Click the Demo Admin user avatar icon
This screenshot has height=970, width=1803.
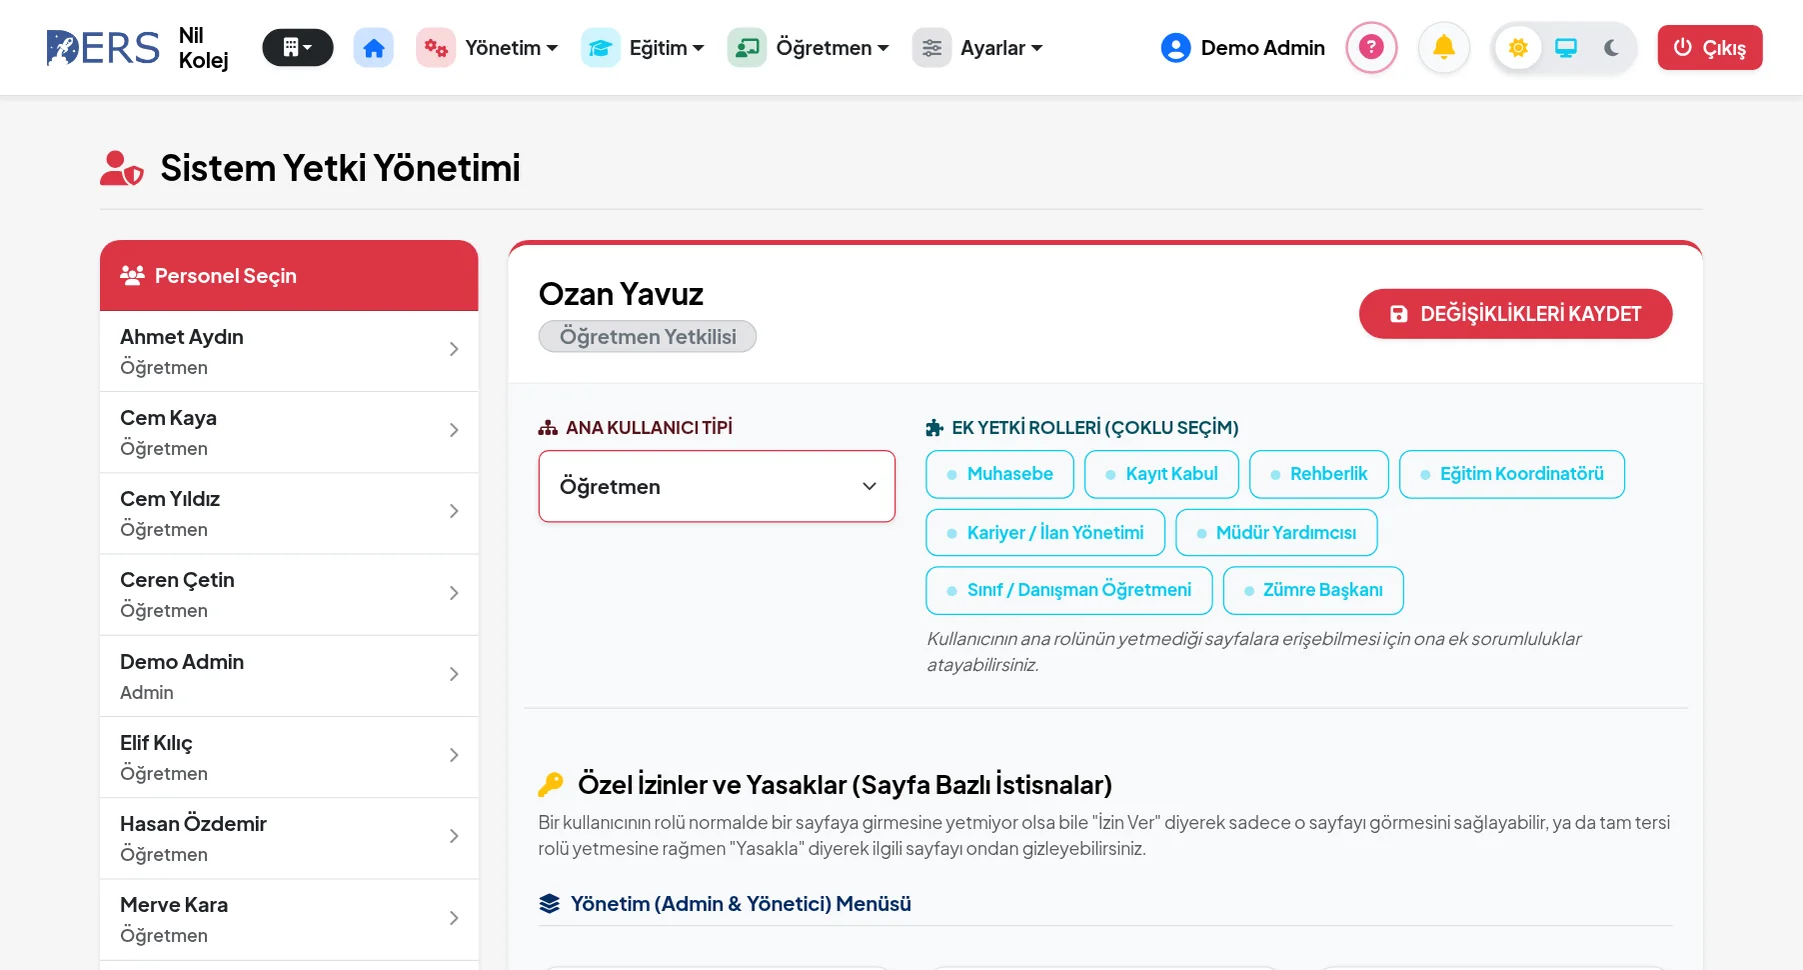pyautogui.click(x=1176, y=48)
